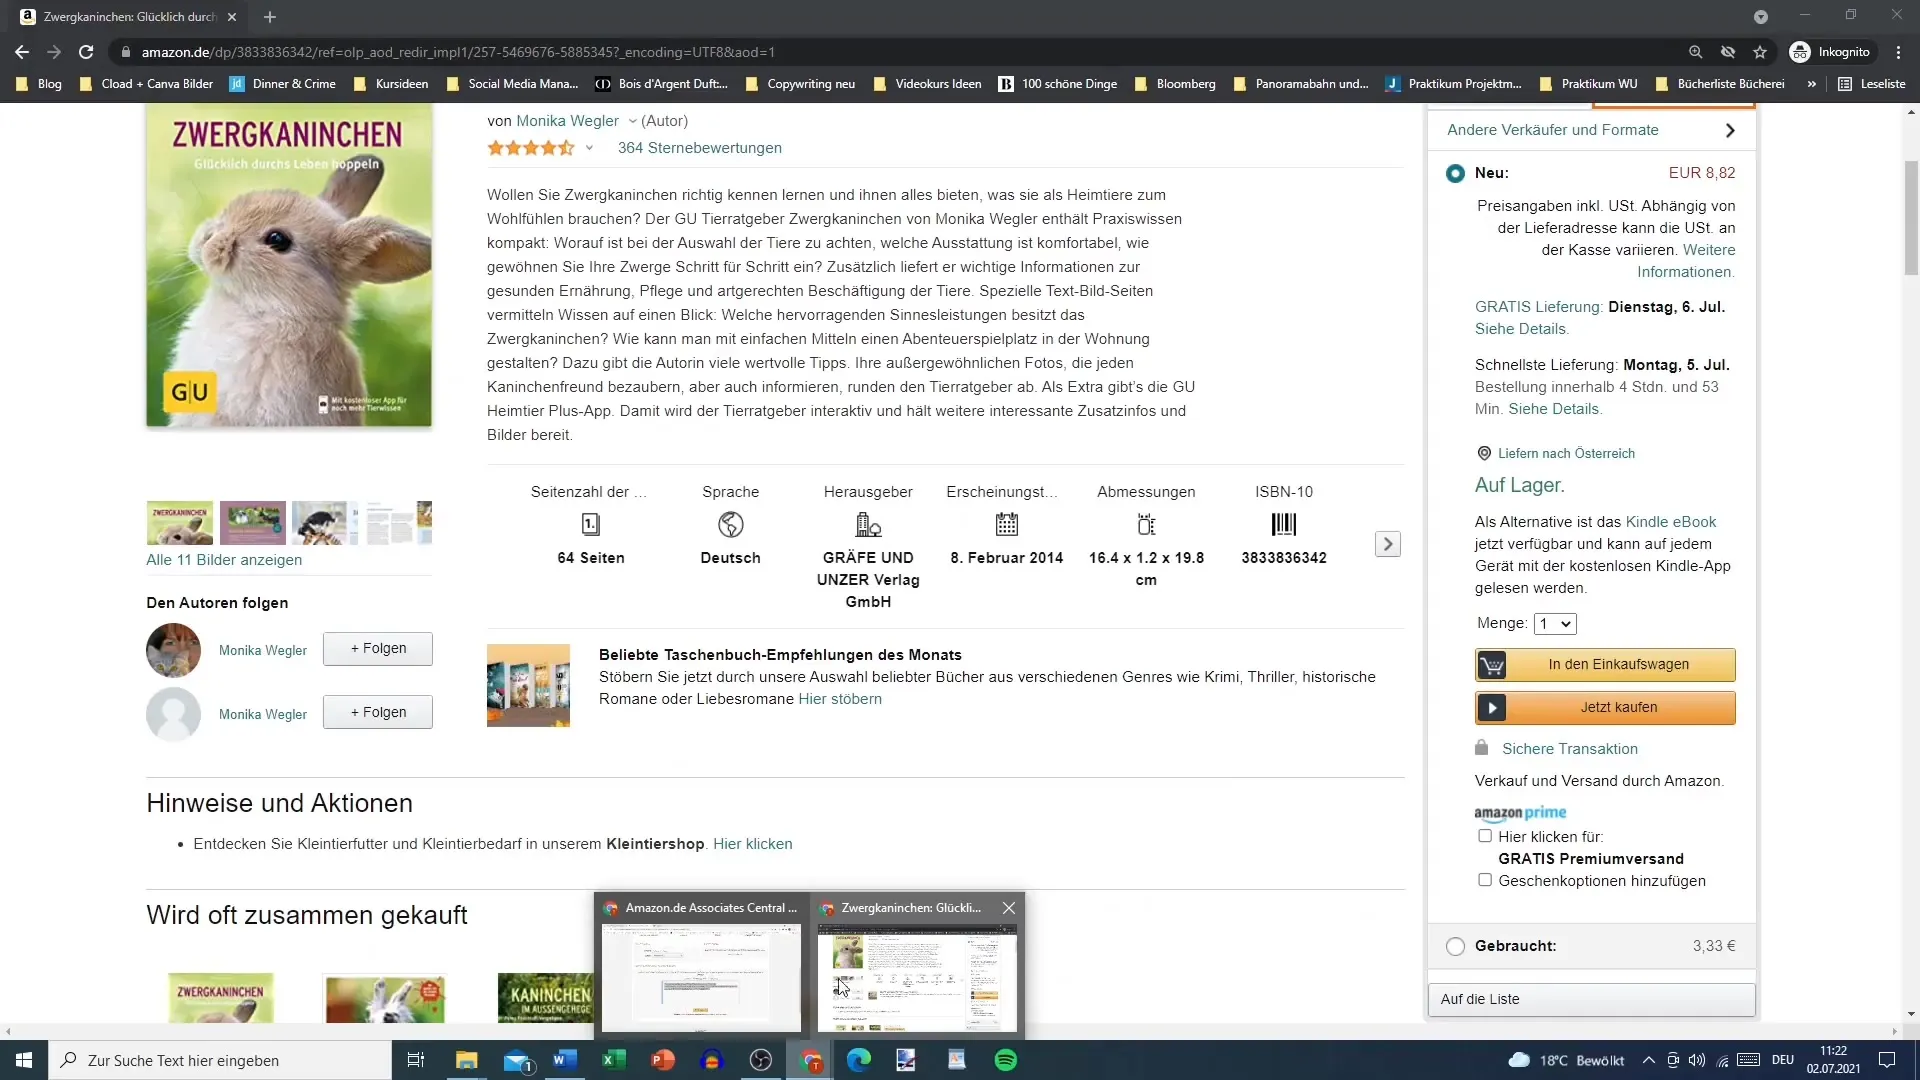Screen dimensions: 1920x1080
Task: Open Kleintiershop Hier klicken link
Action: point(752,844)
